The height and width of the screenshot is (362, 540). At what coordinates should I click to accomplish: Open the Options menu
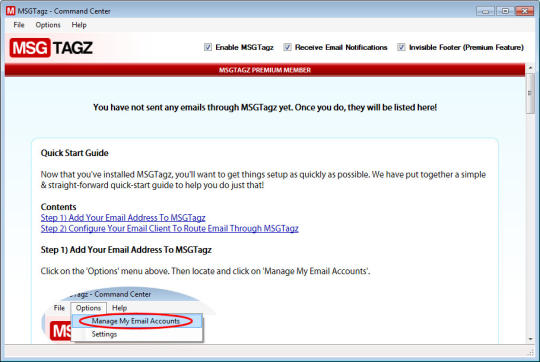[x=48, y=25]
